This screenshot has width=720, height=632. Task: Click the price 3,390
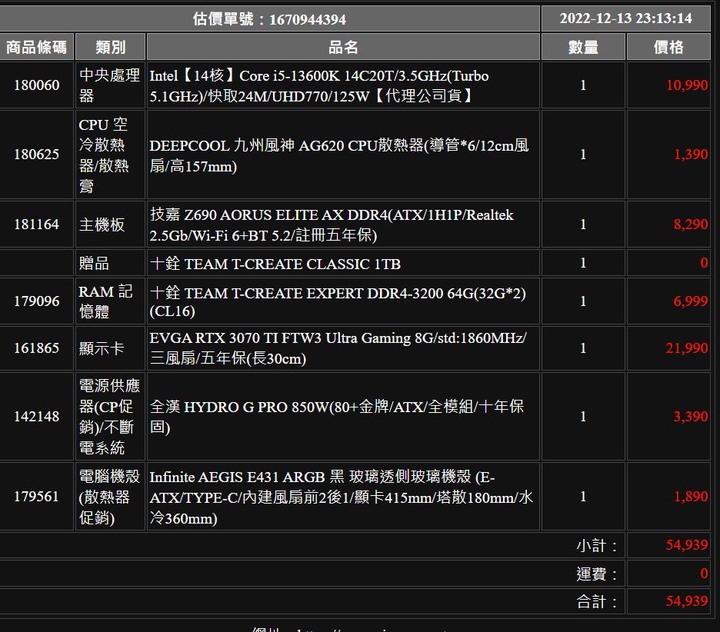691,416
